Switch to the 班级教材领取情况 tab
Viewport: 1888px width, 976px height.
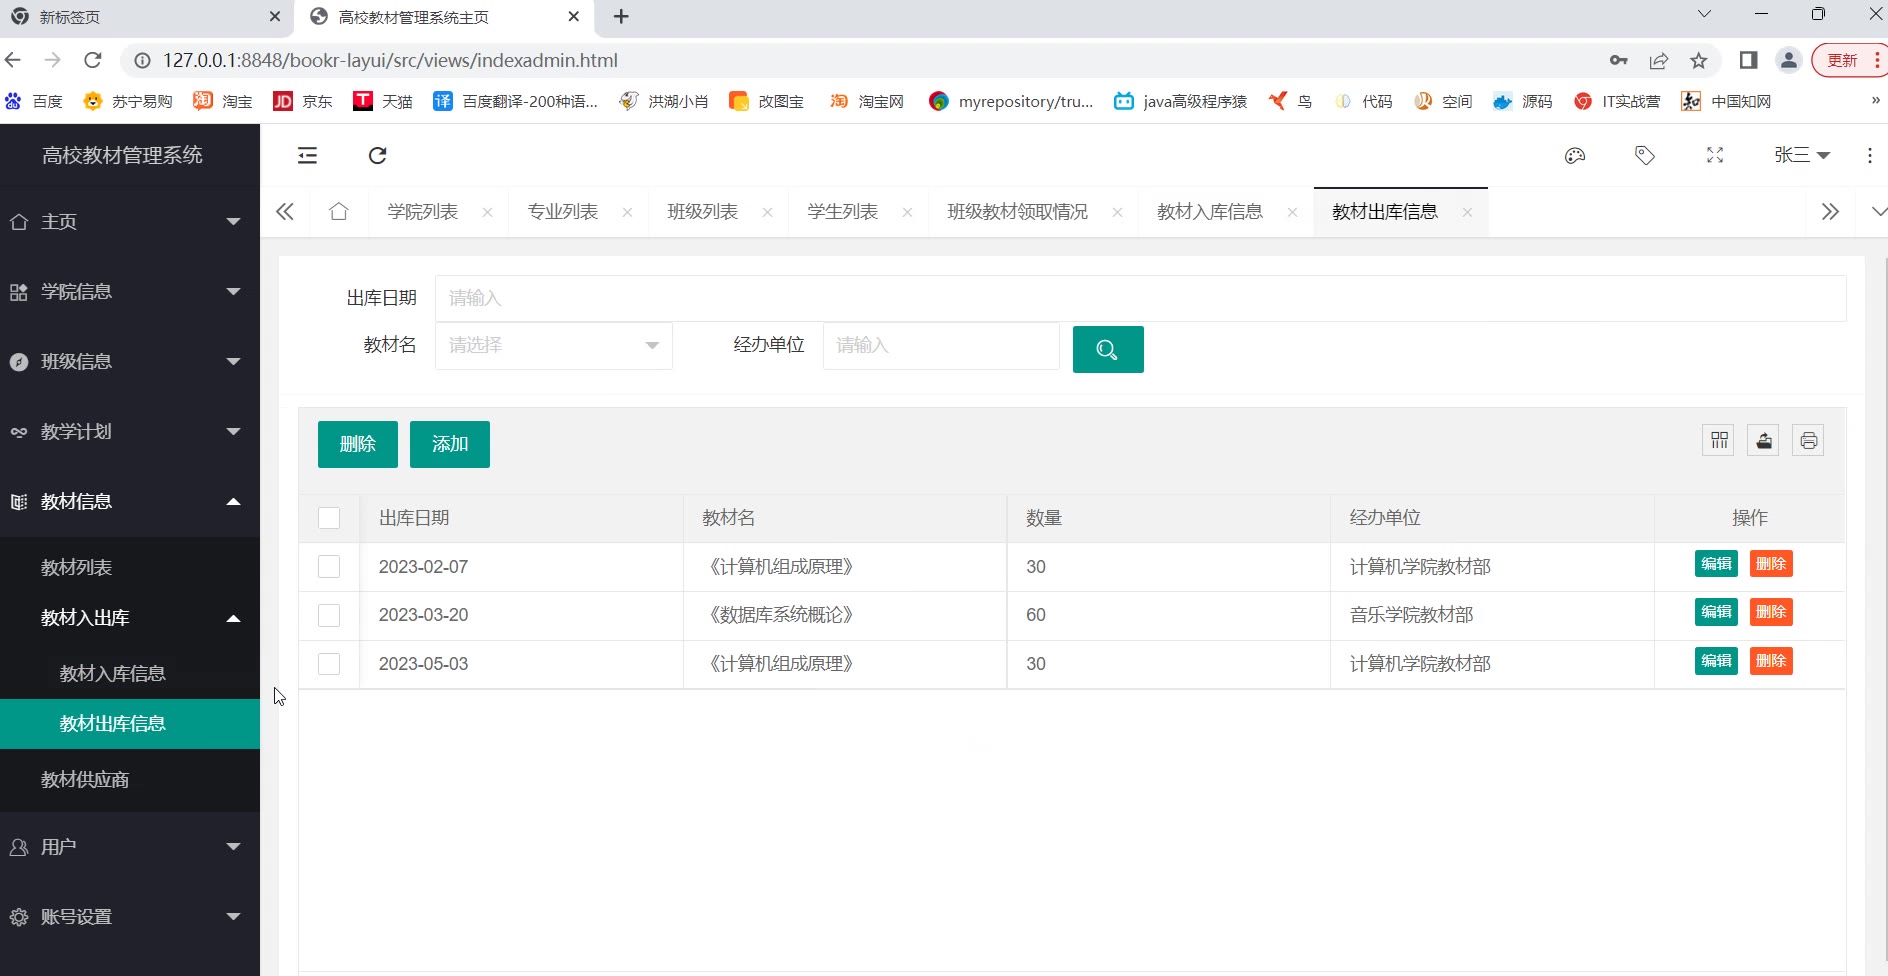[x=1018, y=212]
